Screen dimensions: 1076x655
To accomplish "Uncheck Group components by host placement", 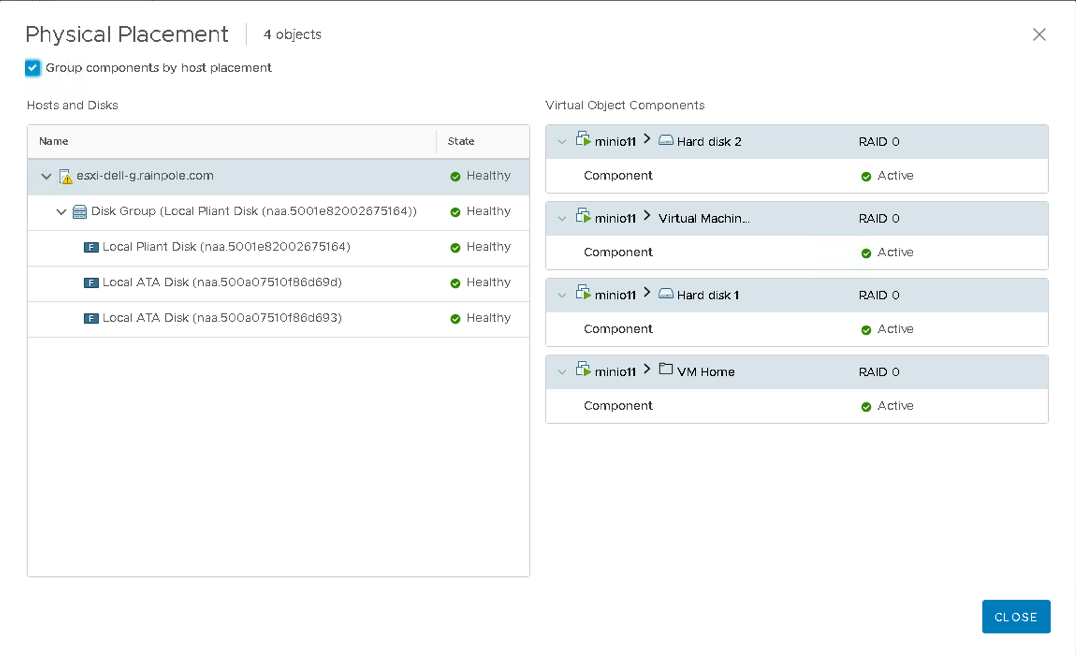I will click(33, 68).
